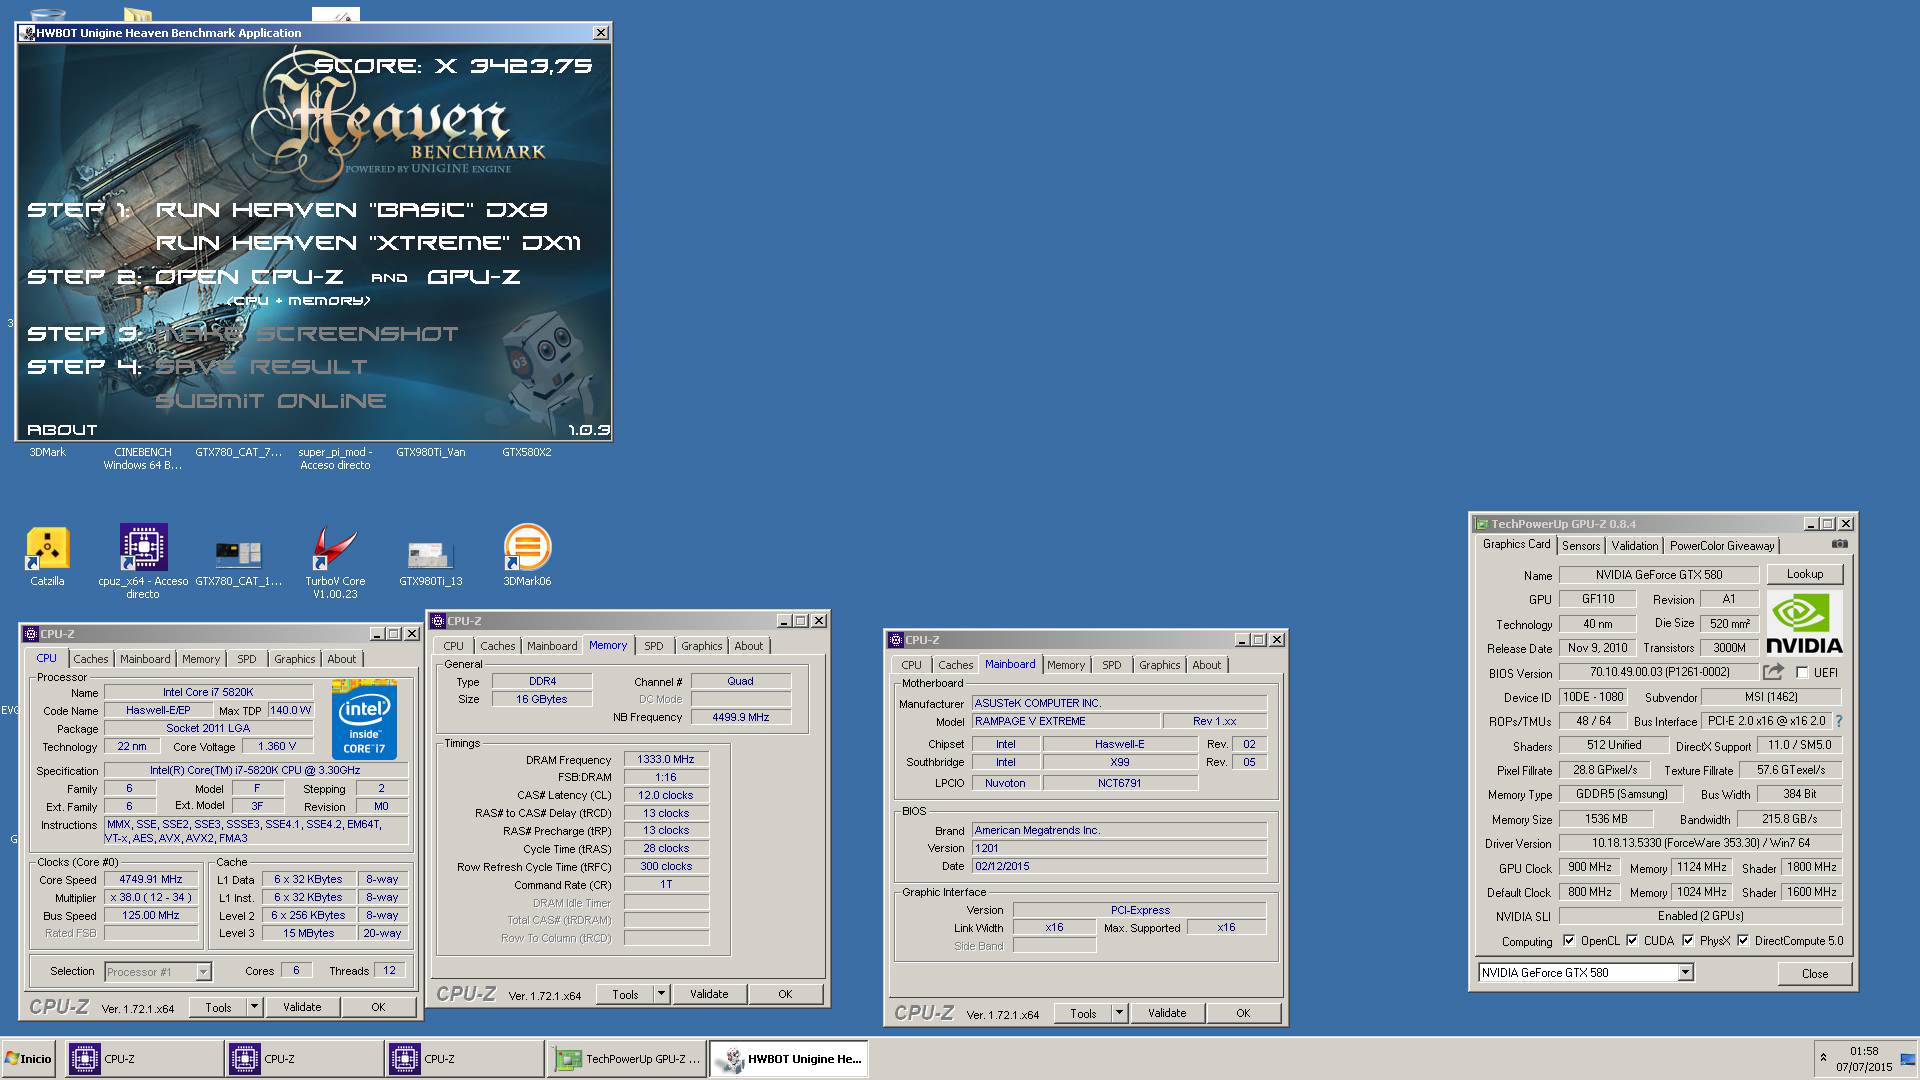The width and height of the screenshot is (1920, 1080).
Task: Expand Tools dropdown arrow in Memory tab window
Action: coord(661,994)
